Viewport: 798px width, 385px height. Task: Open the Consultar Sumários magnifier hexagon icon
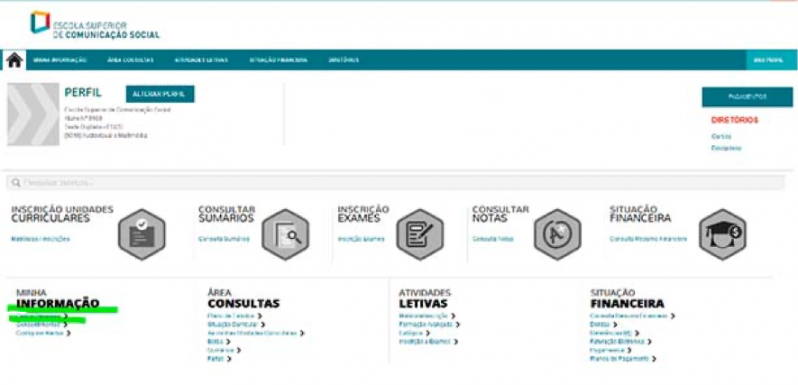tap(286, 234)
